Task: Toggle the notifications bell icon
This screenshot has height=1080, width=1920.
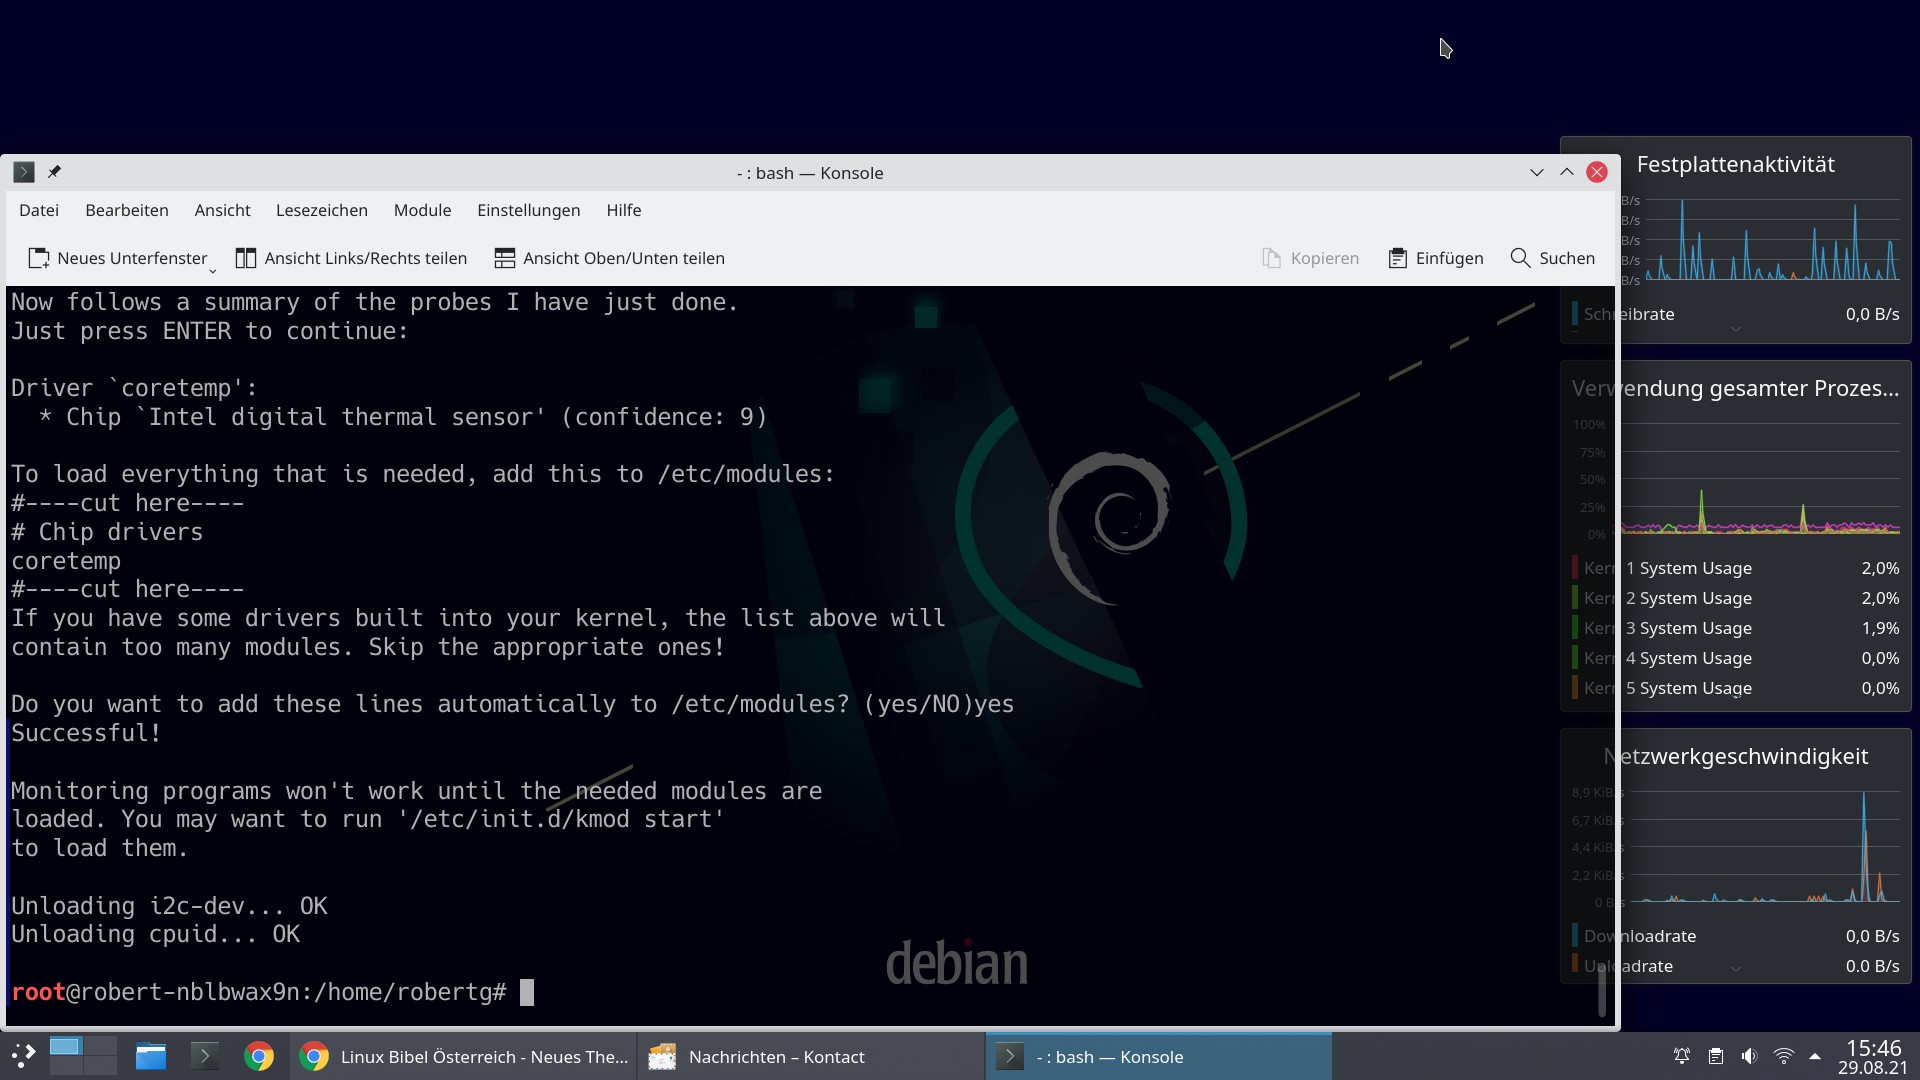Action: click(x=1681, y=1056)
